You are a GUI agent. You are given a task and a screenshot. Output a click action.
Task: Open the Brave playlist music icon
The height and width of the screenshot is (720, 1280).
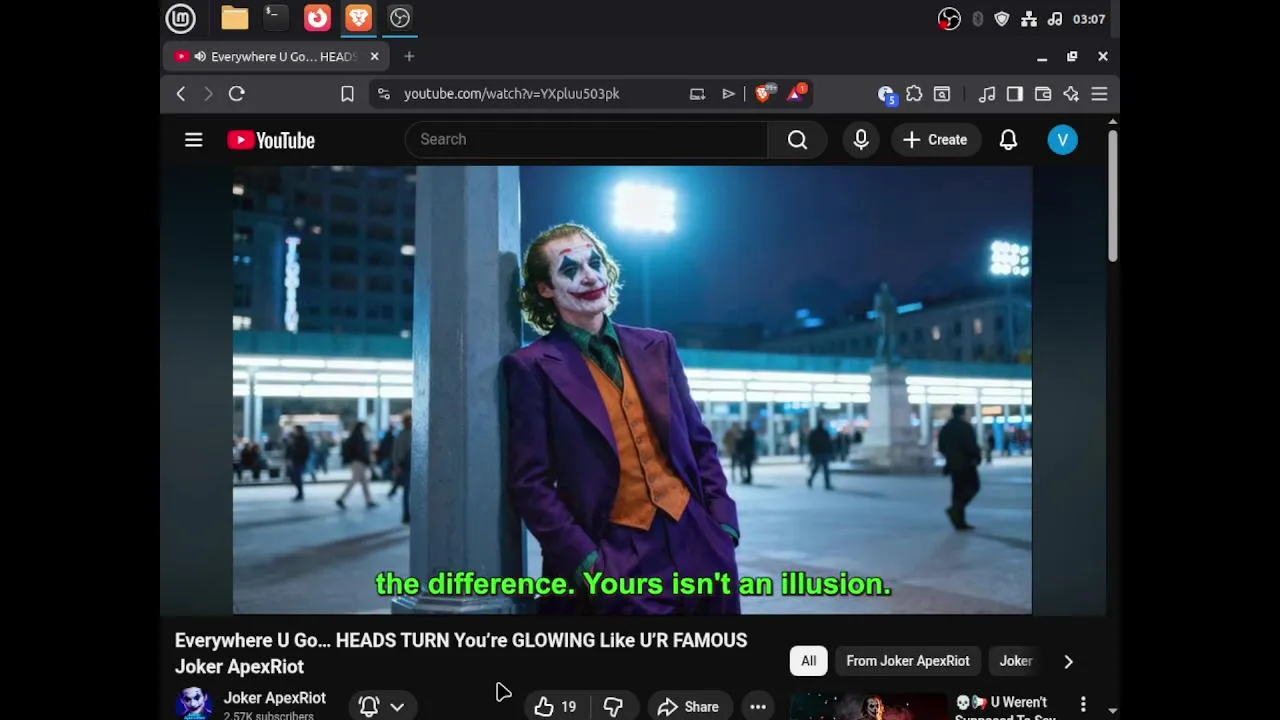(987, 93)
